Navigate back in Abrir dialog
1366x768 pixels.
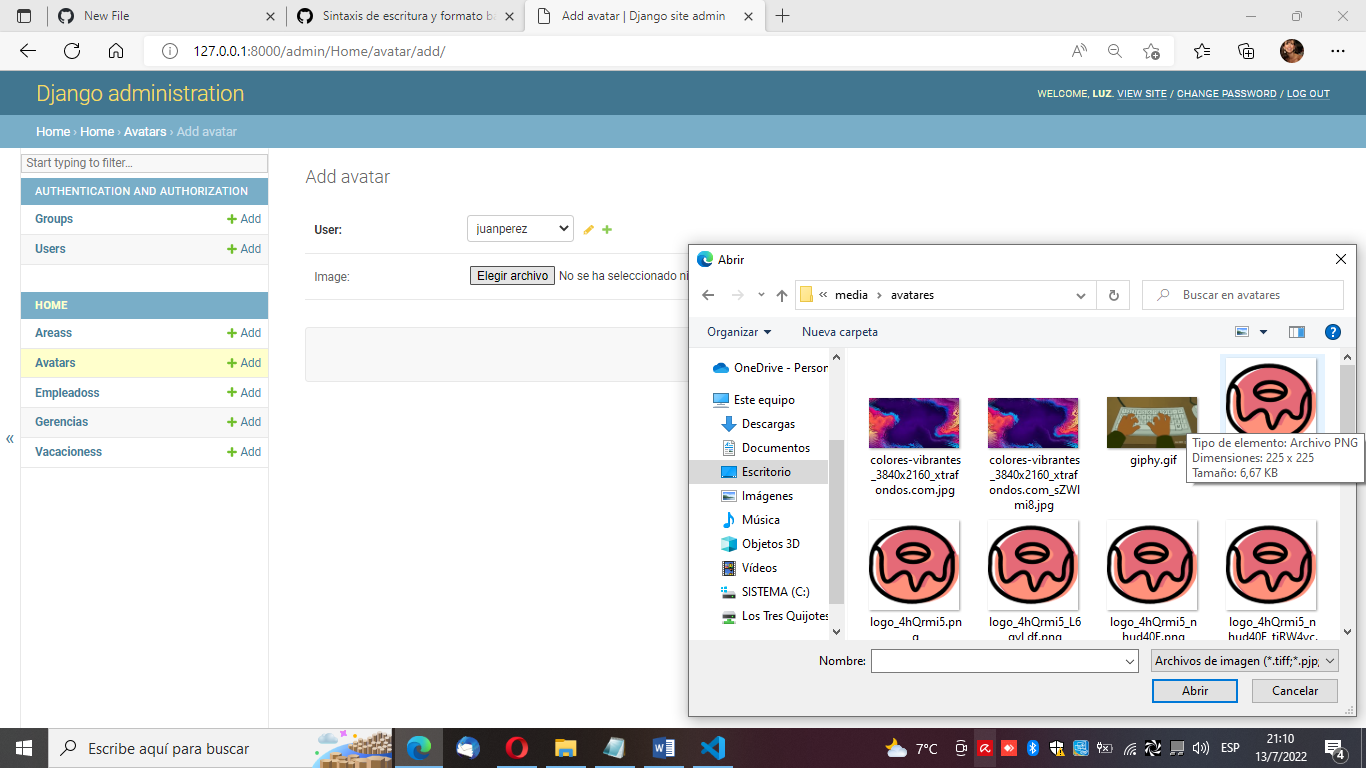(708, 295)
